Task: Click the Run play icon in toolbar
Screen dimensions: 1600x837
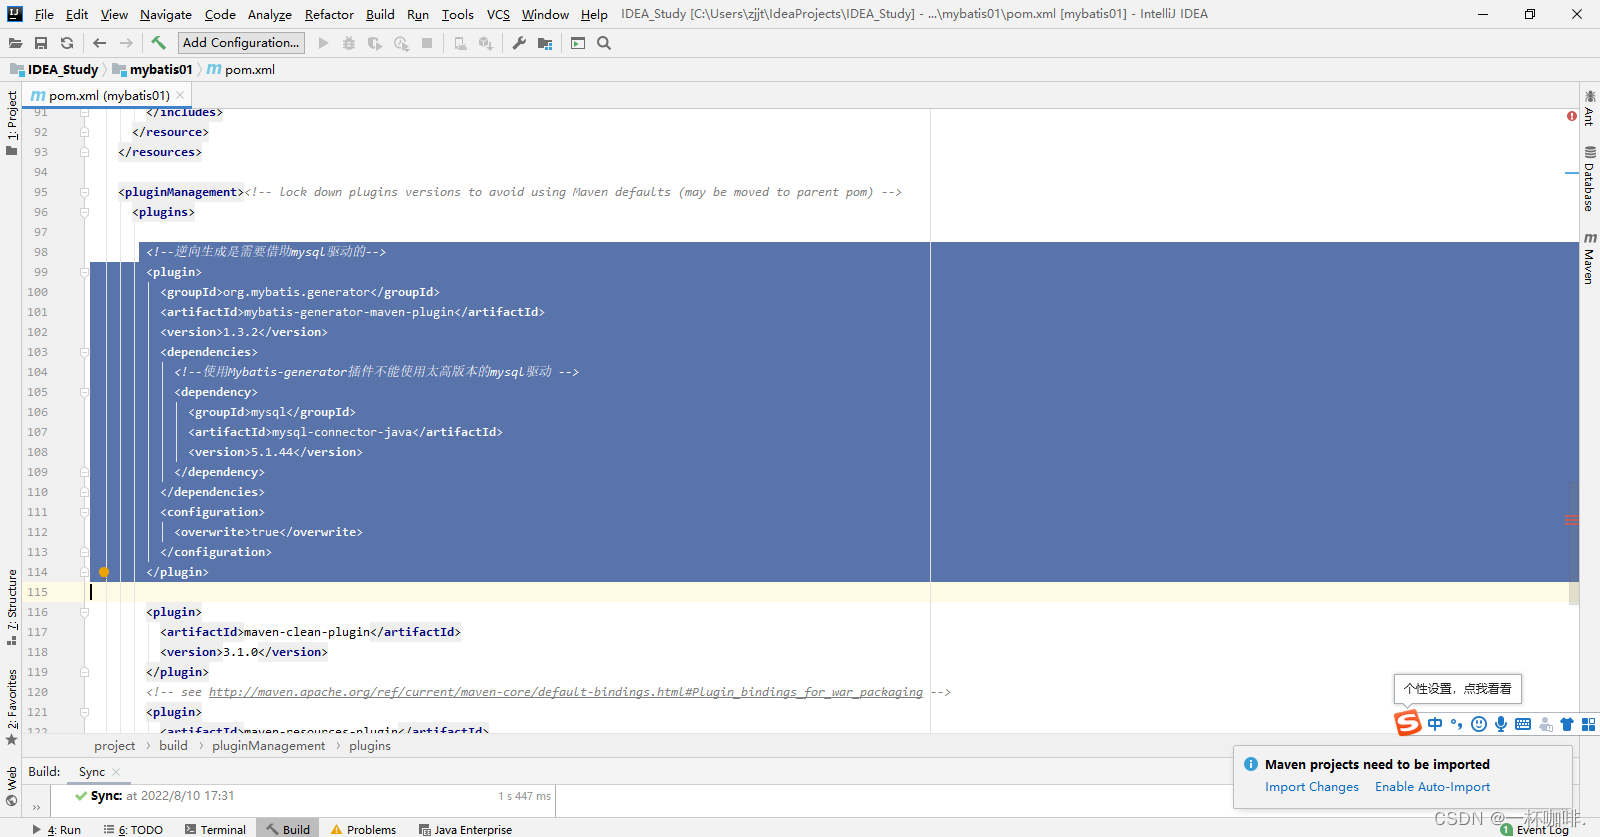Action: tap(323, 43)
